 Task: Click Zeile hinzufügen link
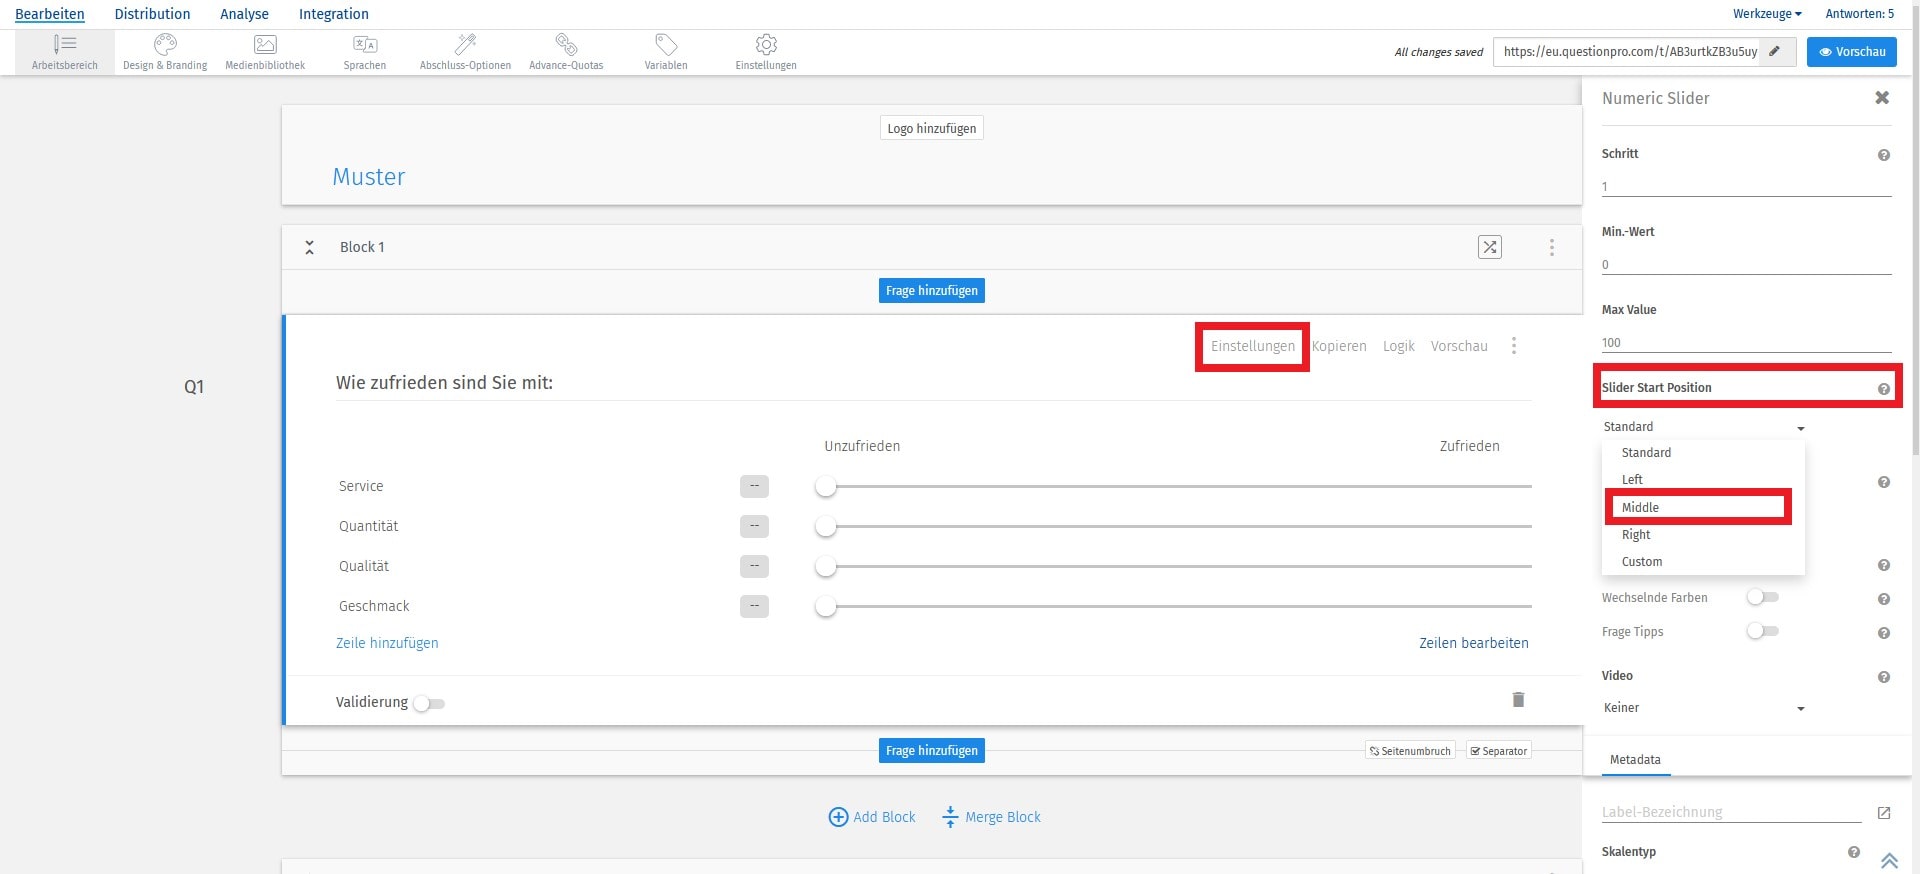[387, 643]
